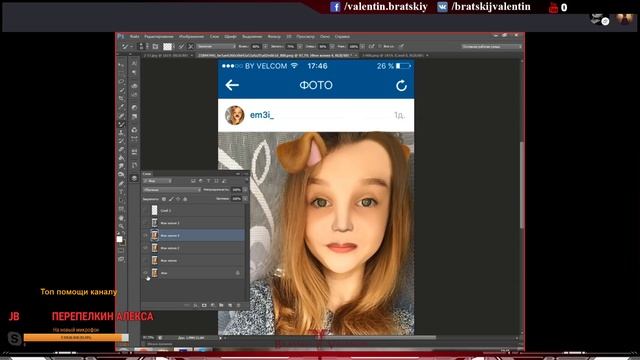Toggle visibility of top white-thumbnail layer
The image size is (640, 360).
[x=146, y=210]
